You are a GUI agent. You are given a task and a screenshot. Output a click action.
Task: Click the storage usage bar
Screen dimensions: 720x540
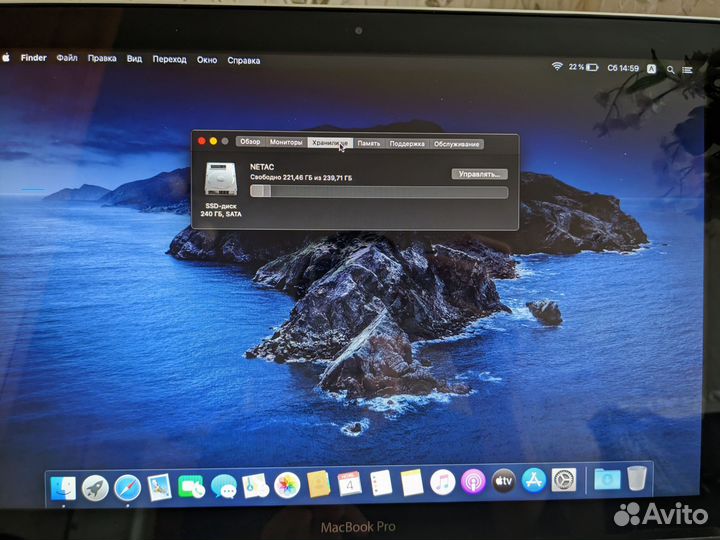point(379,191)
